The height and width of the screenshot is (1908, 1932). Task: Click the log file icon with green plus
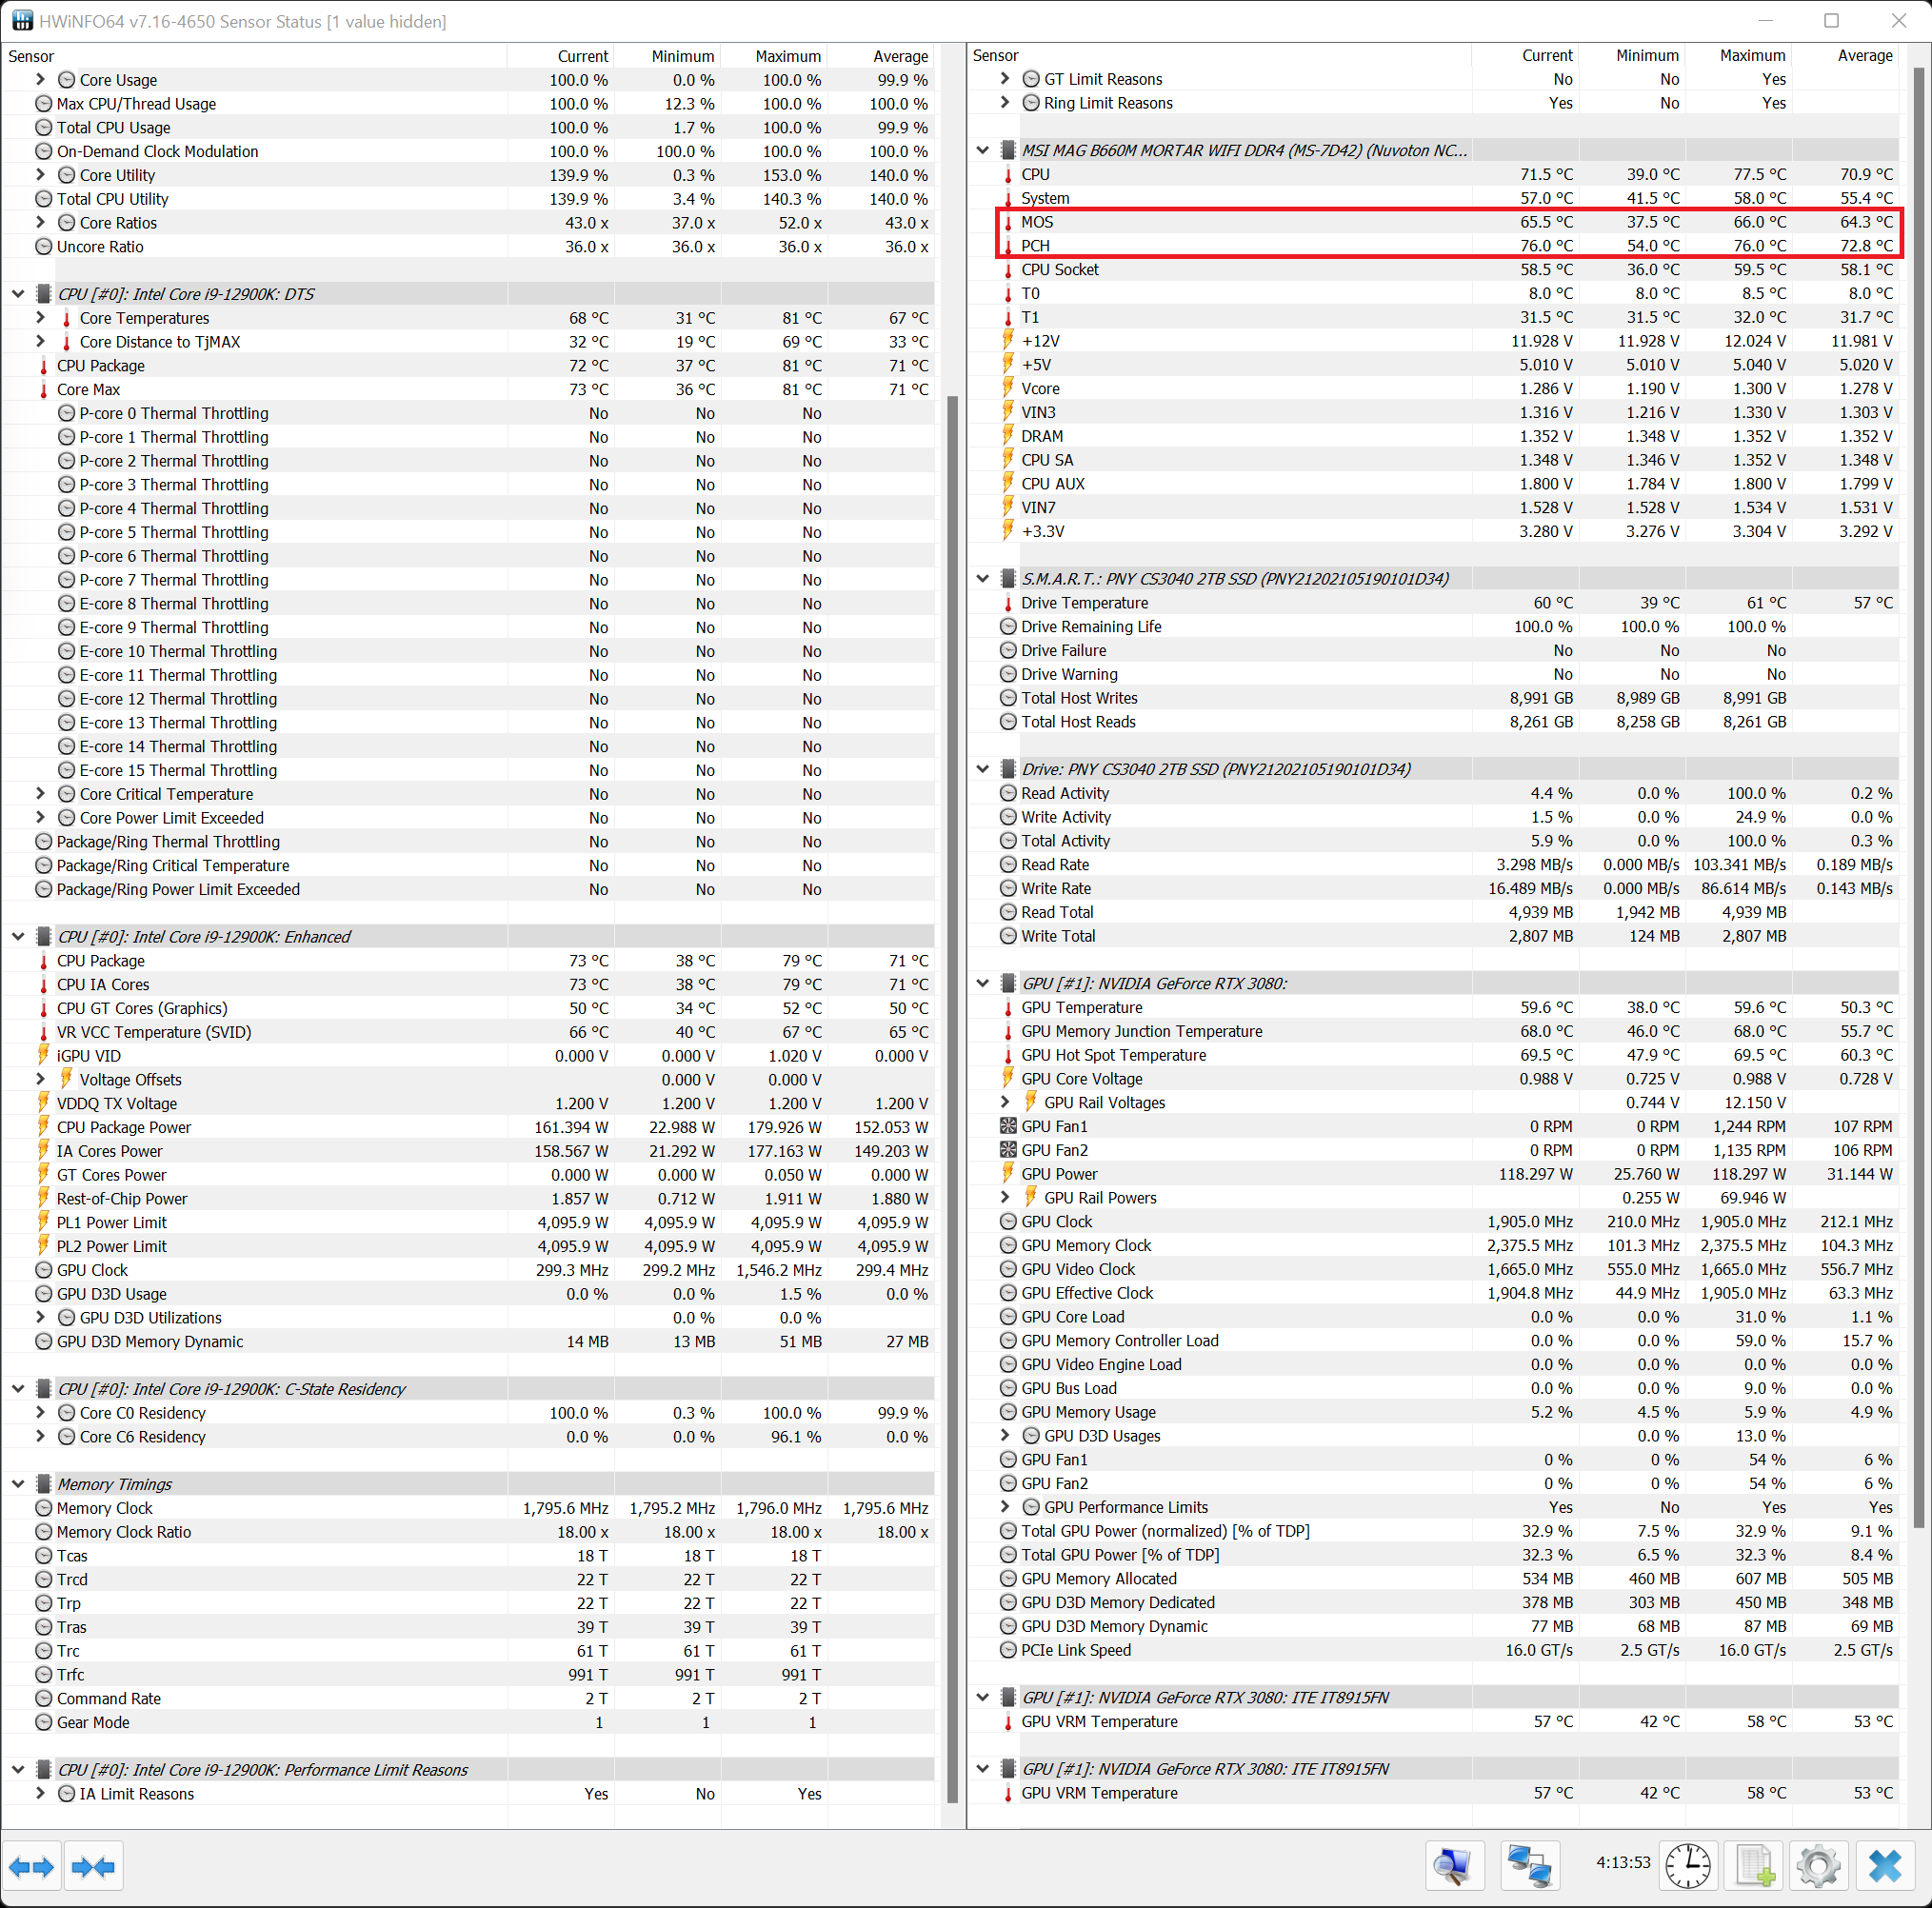(1753, 1866)
